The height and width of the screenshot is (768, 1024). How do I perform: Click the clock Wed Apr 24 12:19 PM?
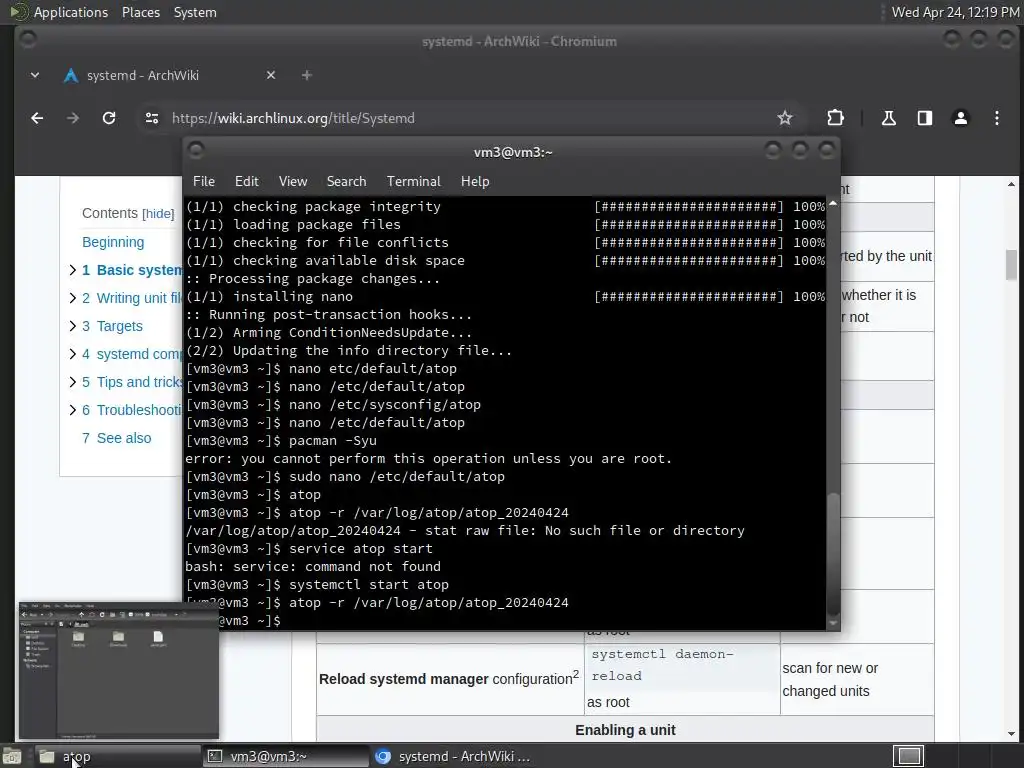(x=955, y=12)
